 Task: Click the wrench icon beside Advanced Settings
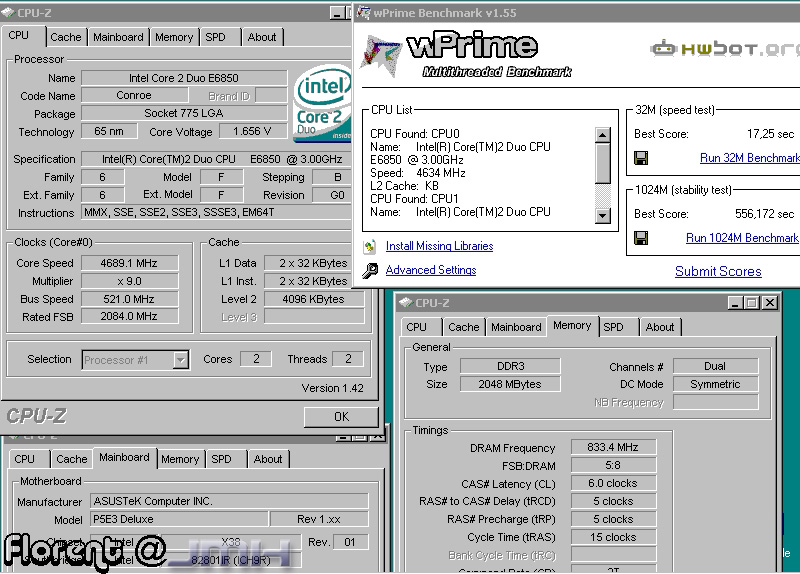point(370,270)
